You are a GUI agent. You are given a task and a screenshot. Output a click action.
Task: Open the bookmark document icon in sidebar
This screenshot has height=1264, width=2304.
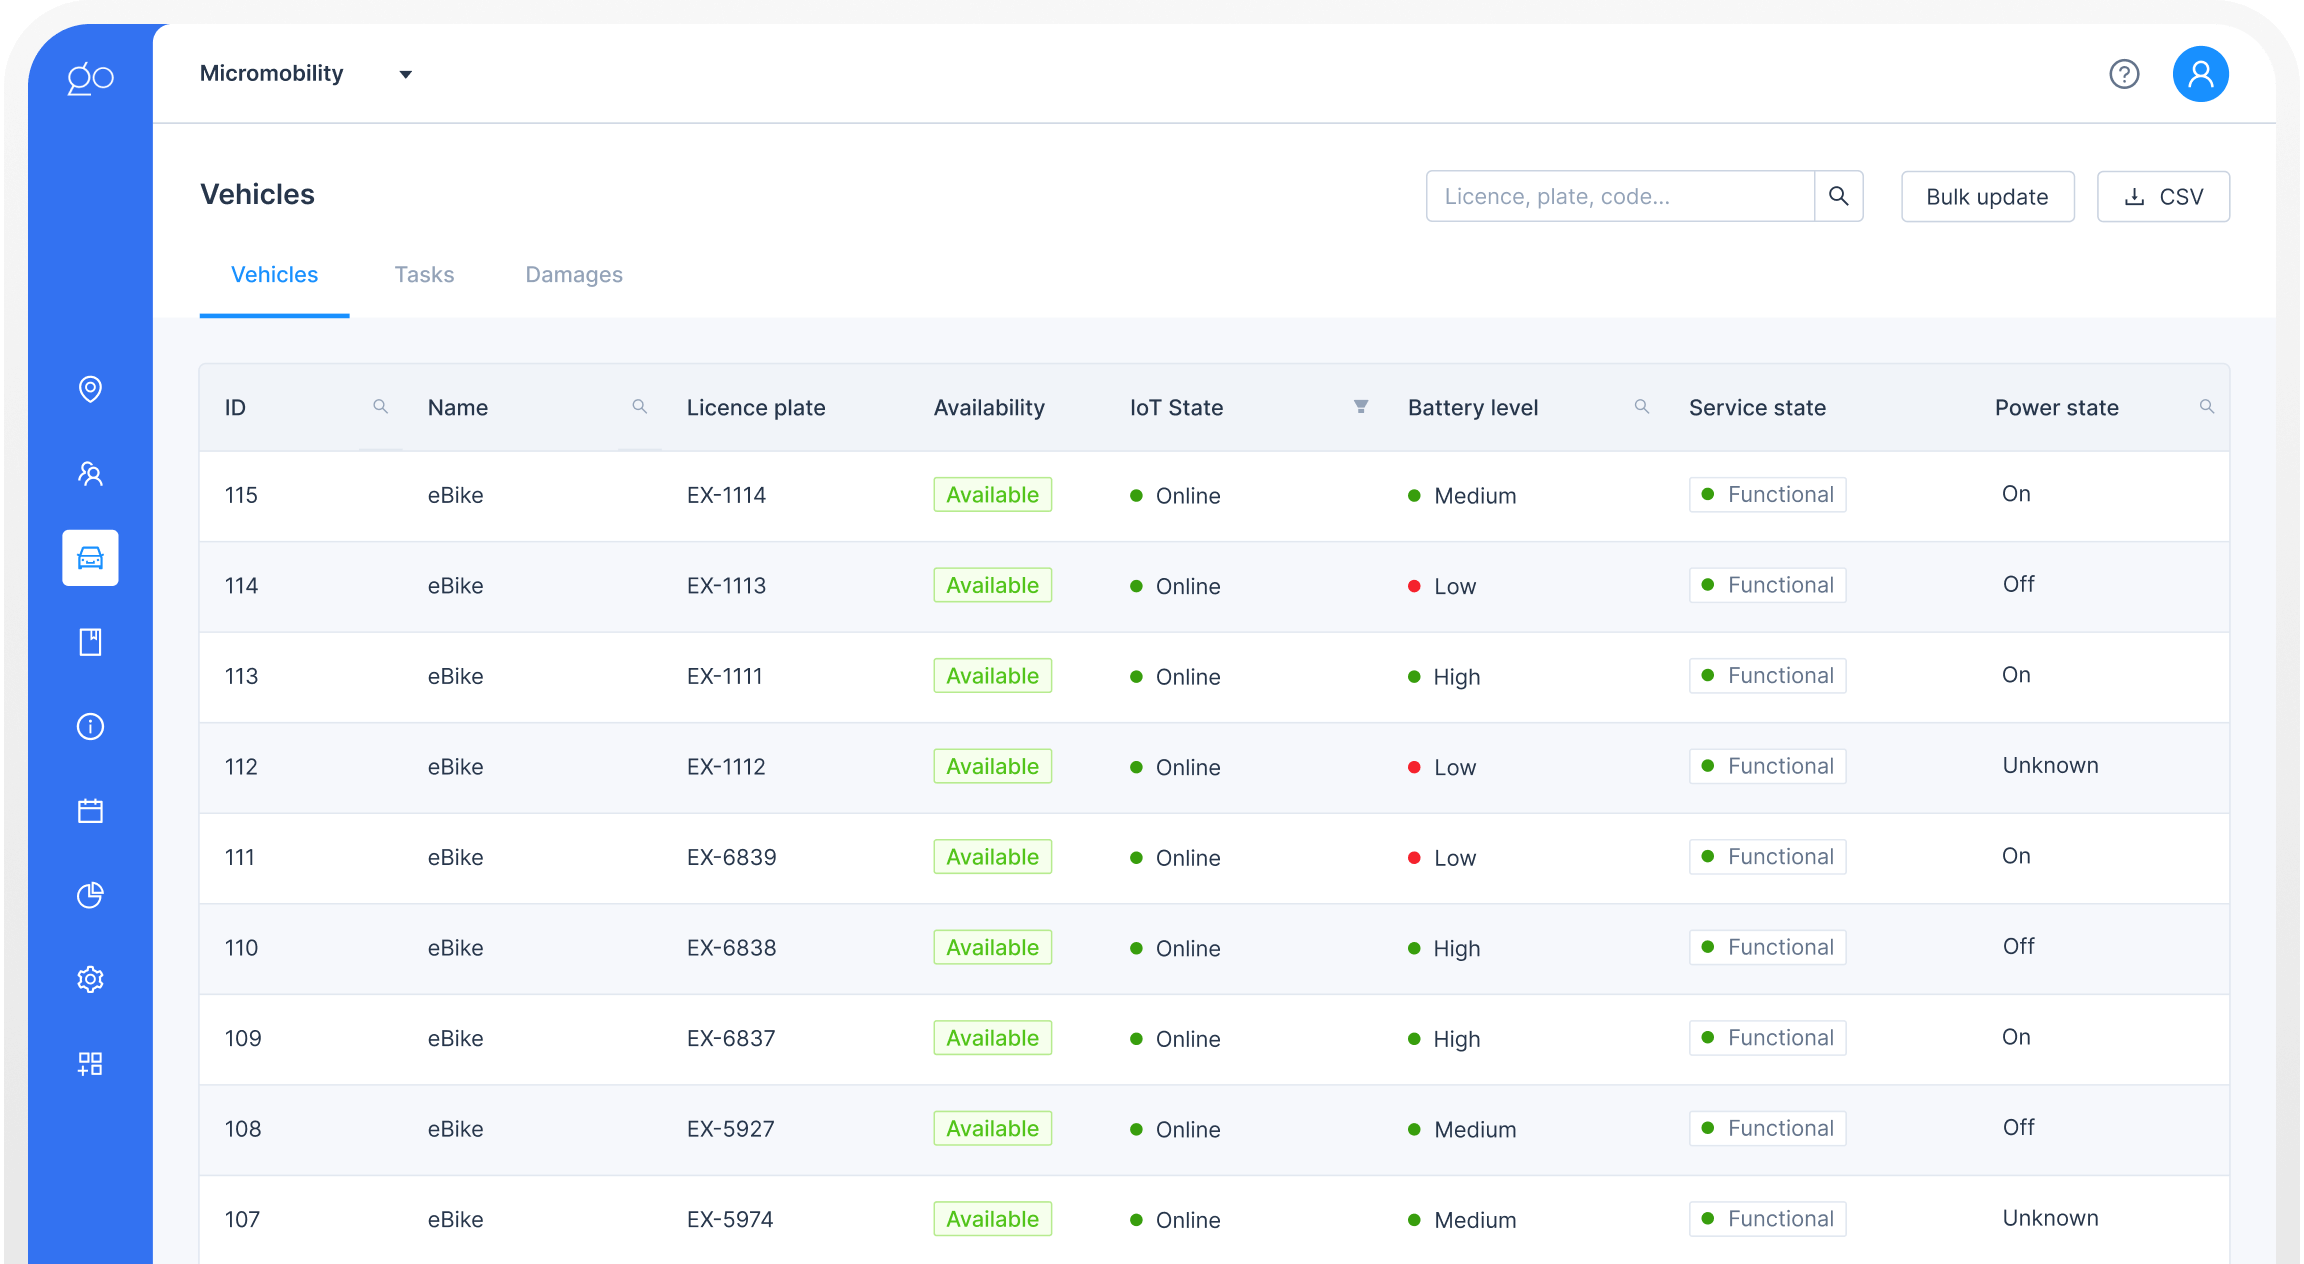click(x=90, y=642)
